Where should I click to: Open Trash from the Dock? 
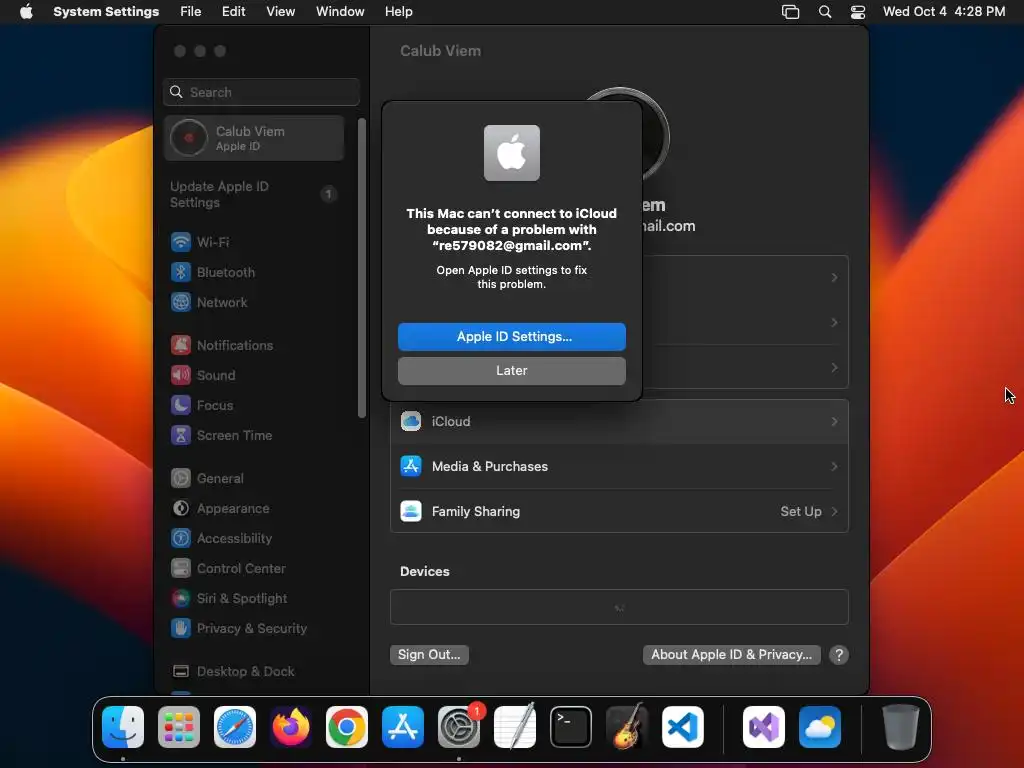click(901, 727)
